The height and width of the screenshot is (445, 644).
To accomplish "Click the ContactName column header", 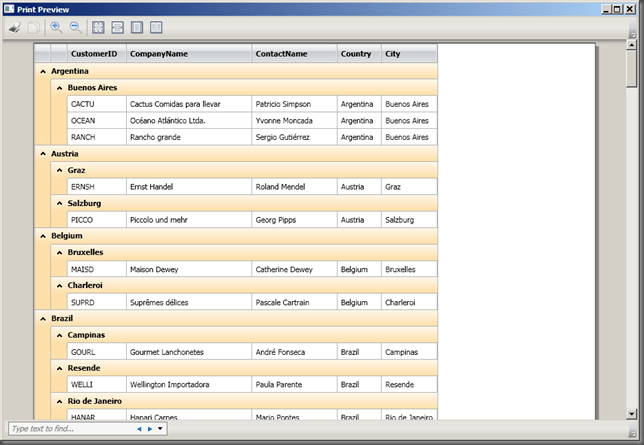I will coord(294,54).
